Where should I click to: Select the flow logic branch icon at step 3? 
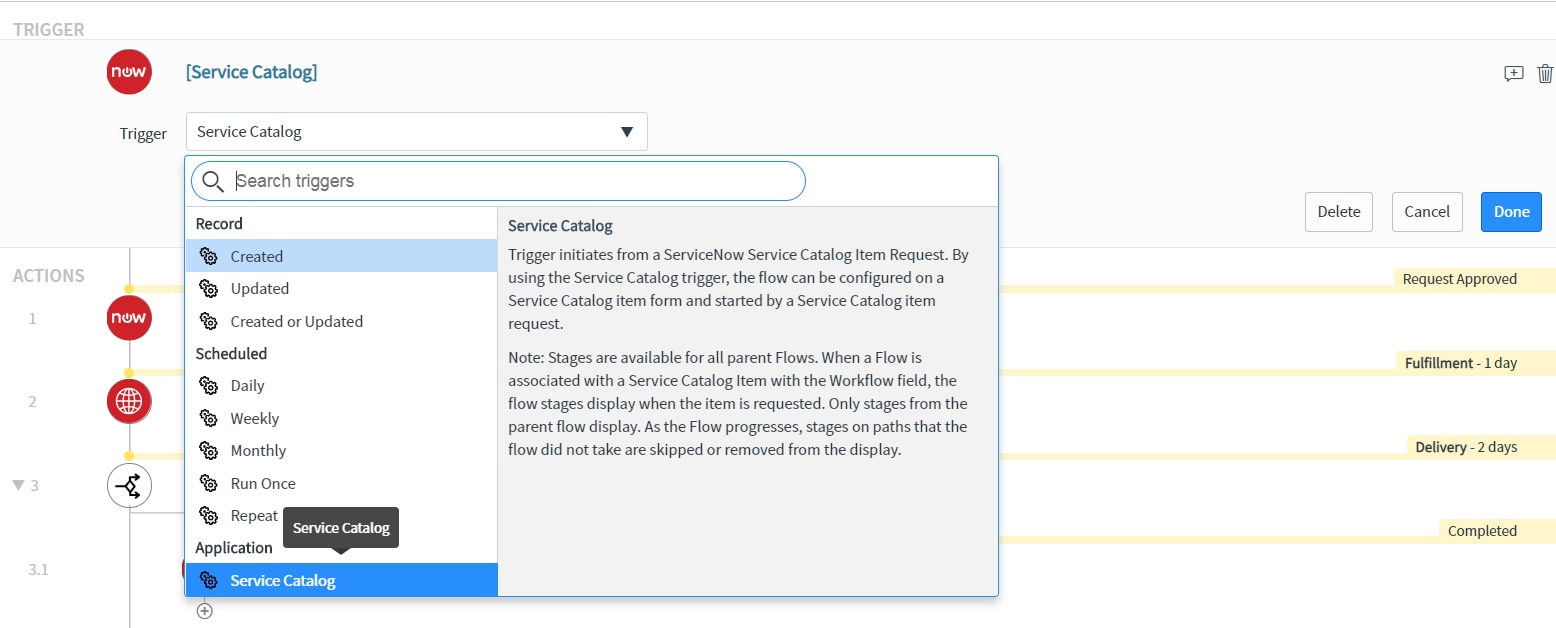pyautogui.click(x=129, y=485)
